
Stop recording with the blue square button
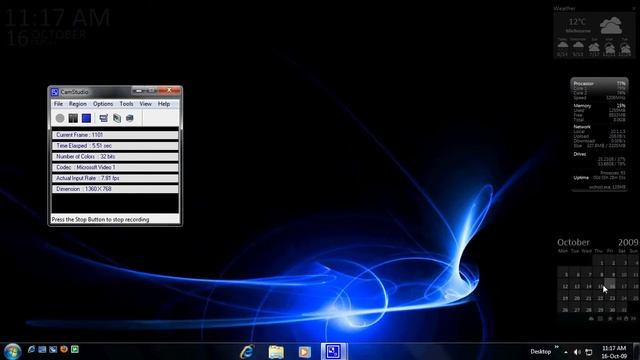[x=86, y=118]
